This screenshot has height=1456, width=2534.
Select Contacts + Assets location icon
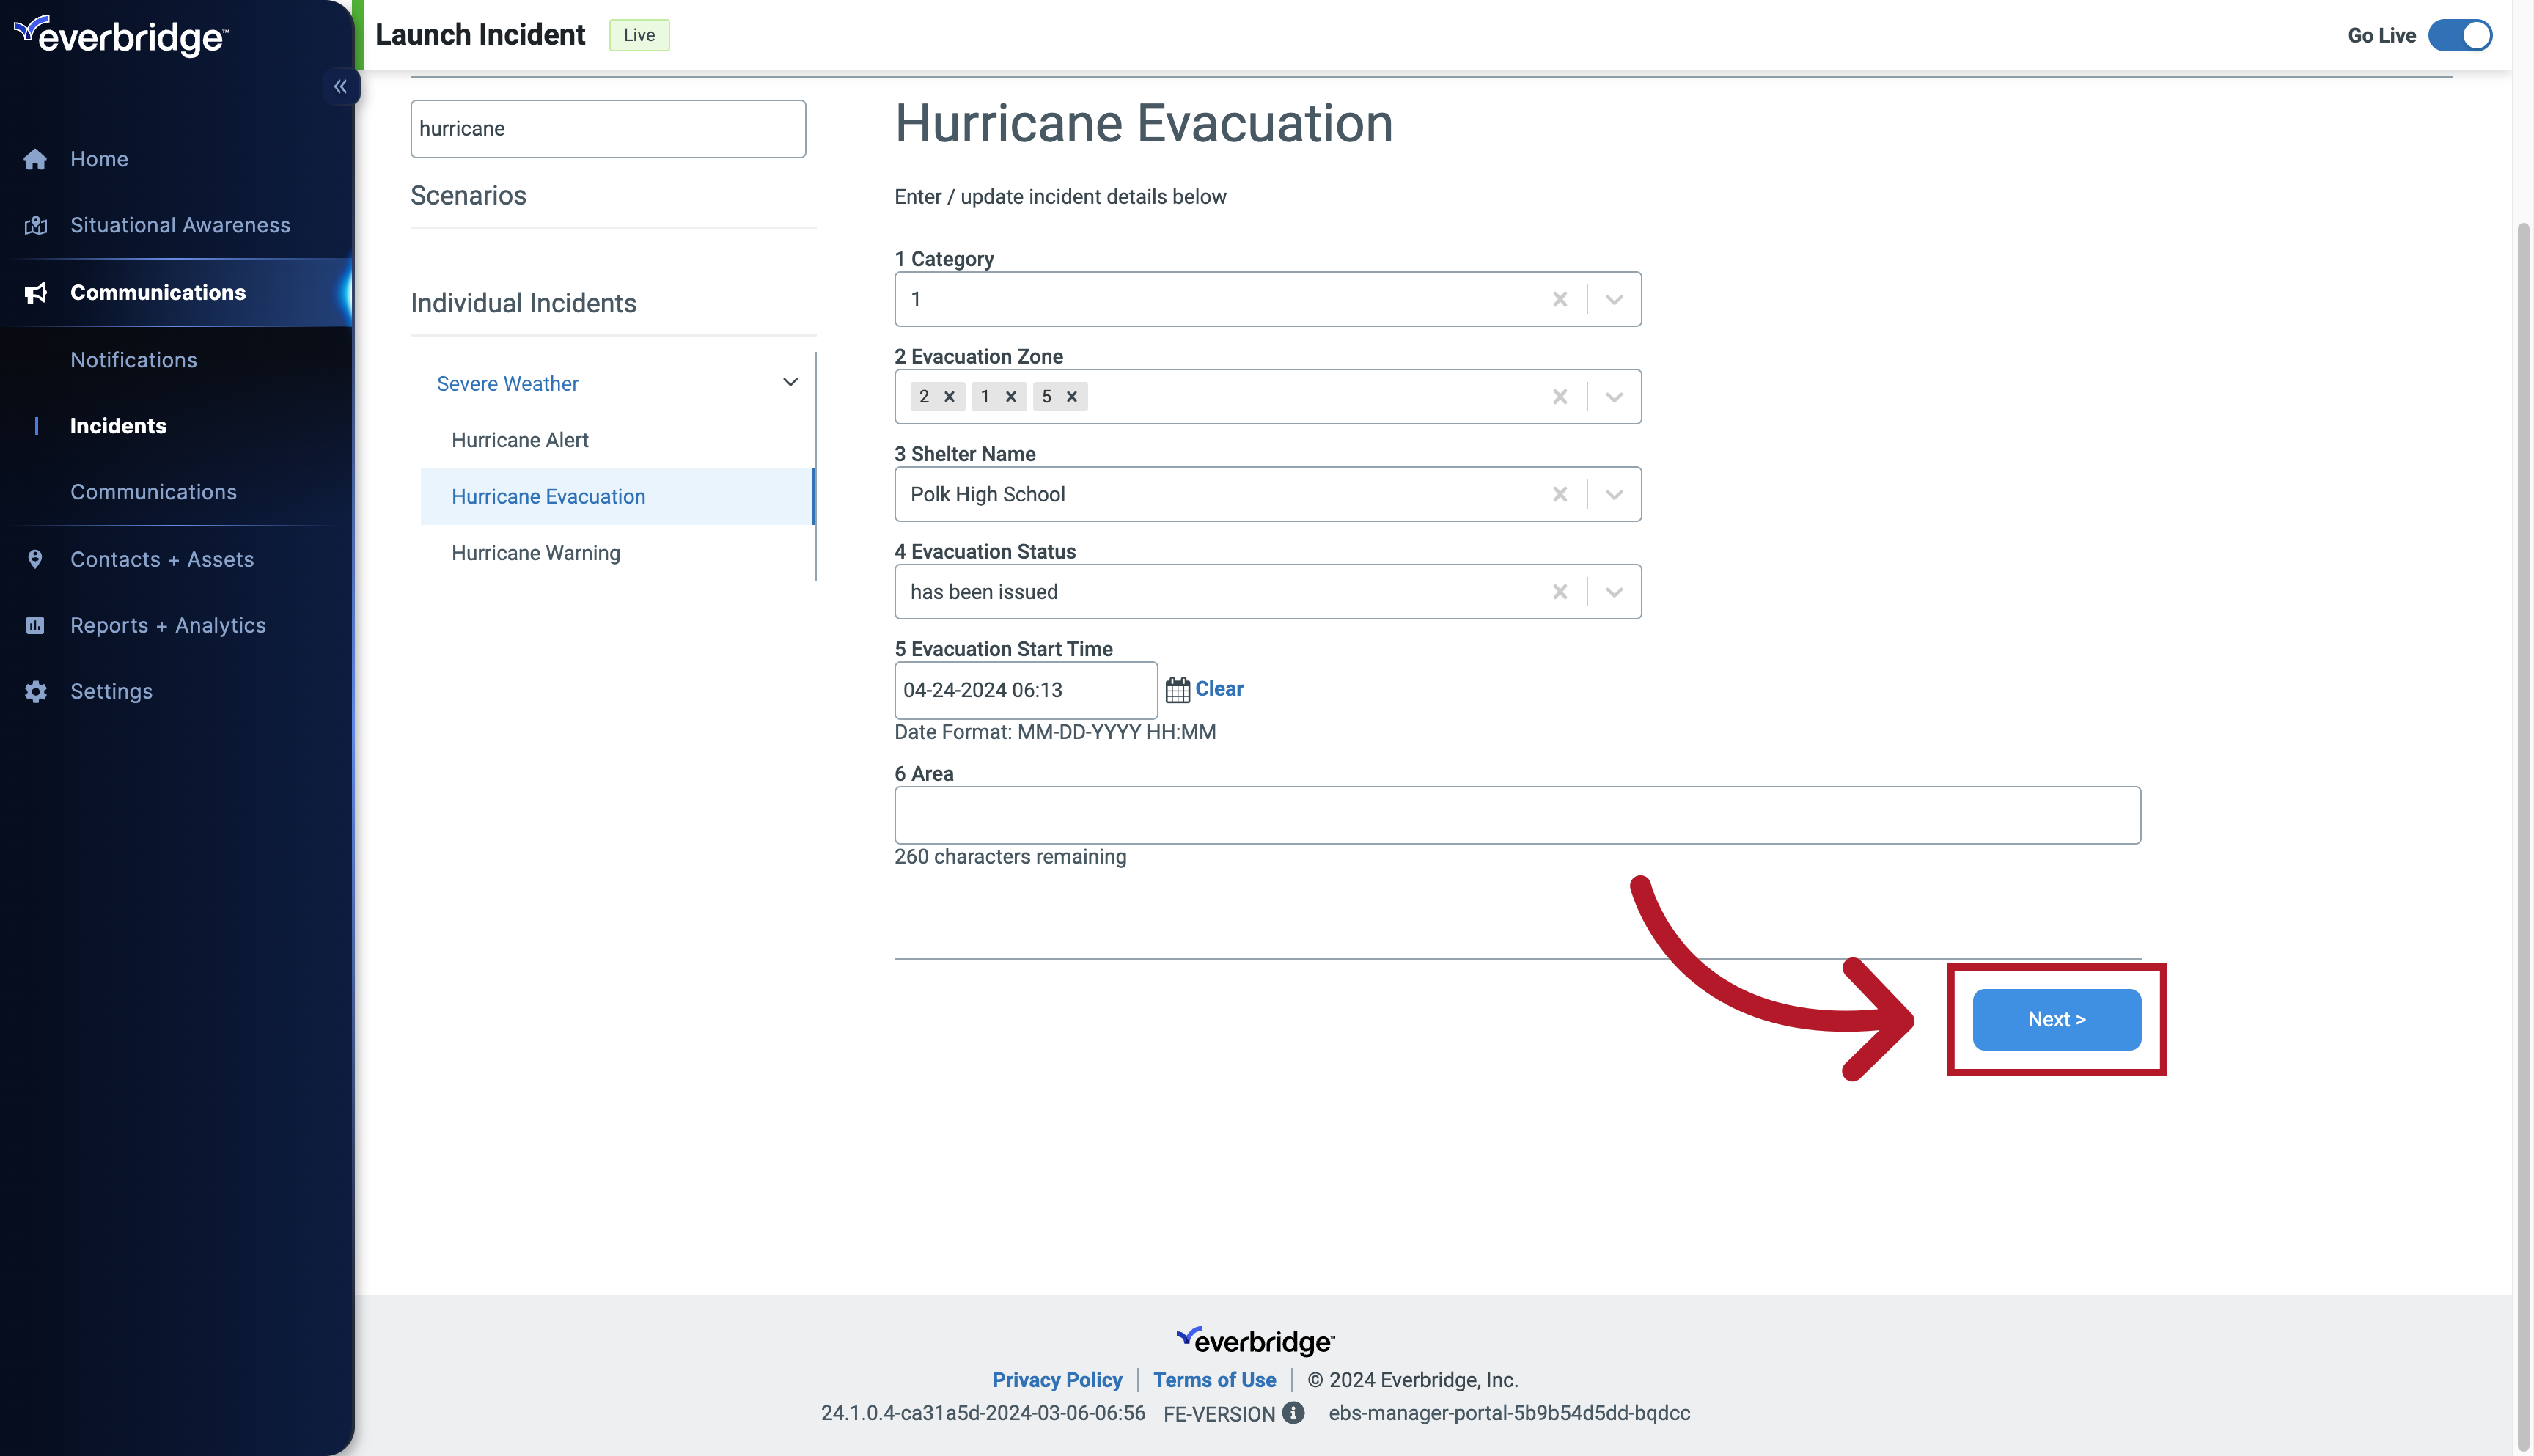pos(34,559)
